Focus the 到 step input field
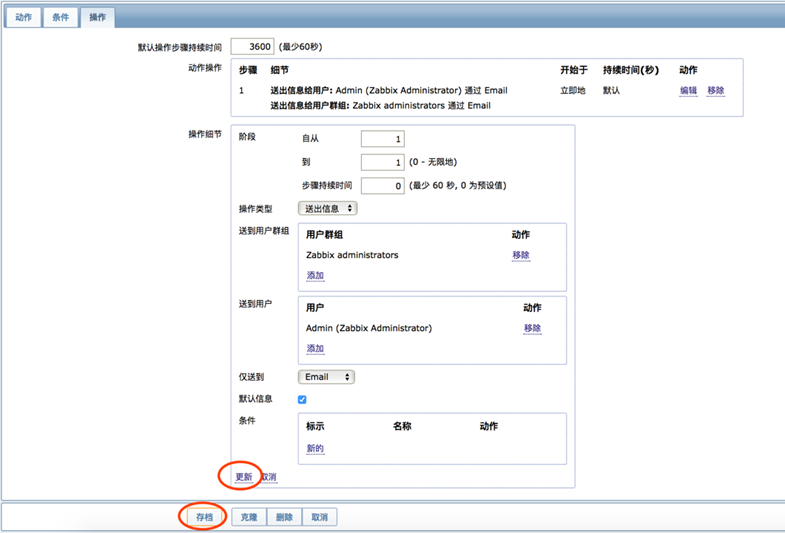The image size is (785, 533). 382,162
